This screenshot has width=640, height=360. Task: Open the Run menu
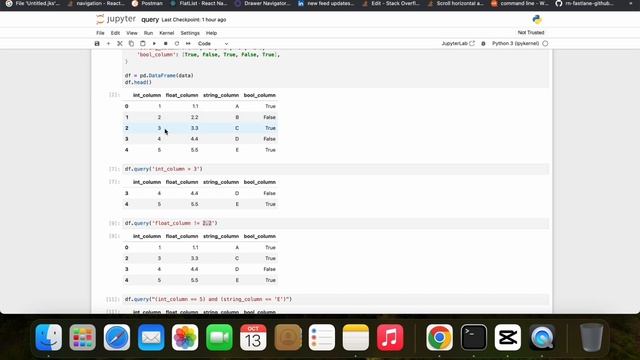click(148, 33)
